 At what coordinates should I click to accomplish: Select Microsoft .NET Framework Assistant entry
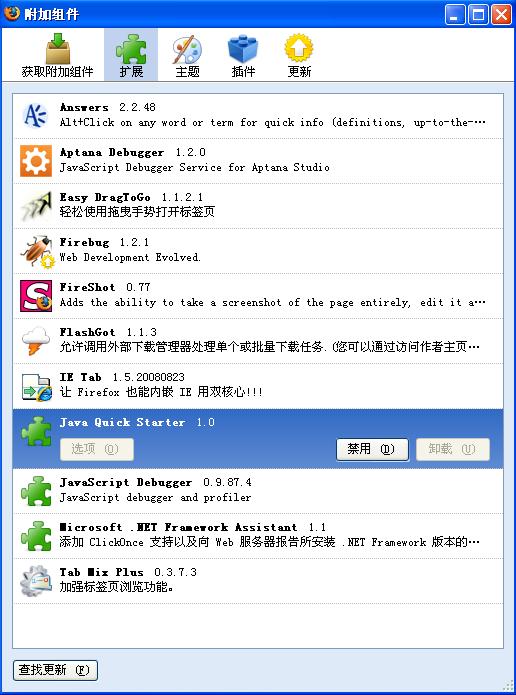258,536
